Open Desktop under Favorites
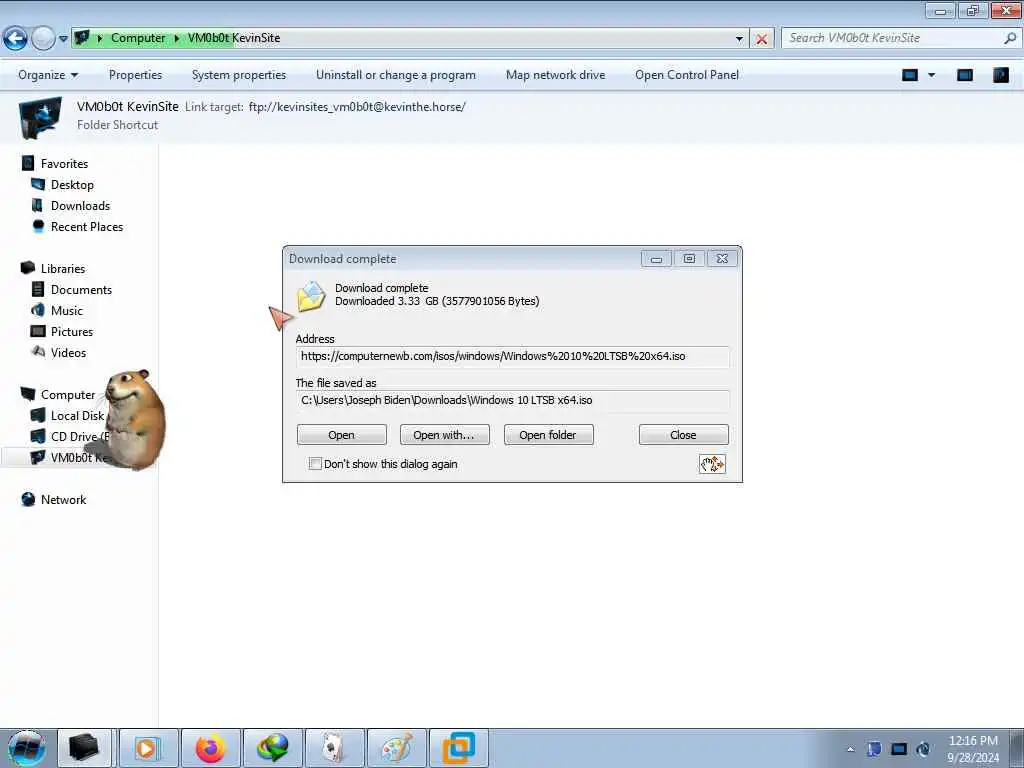 coord(72,185)
